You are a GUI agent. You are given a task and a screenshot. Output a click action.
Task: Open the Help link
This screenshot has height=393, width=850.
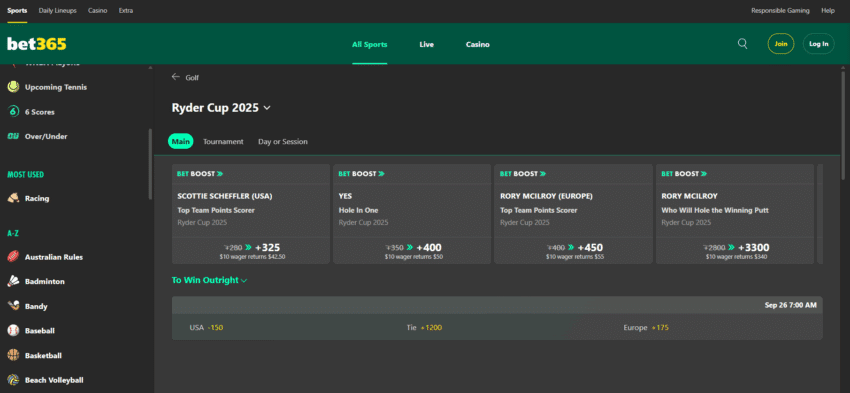(x=828, y=10)
